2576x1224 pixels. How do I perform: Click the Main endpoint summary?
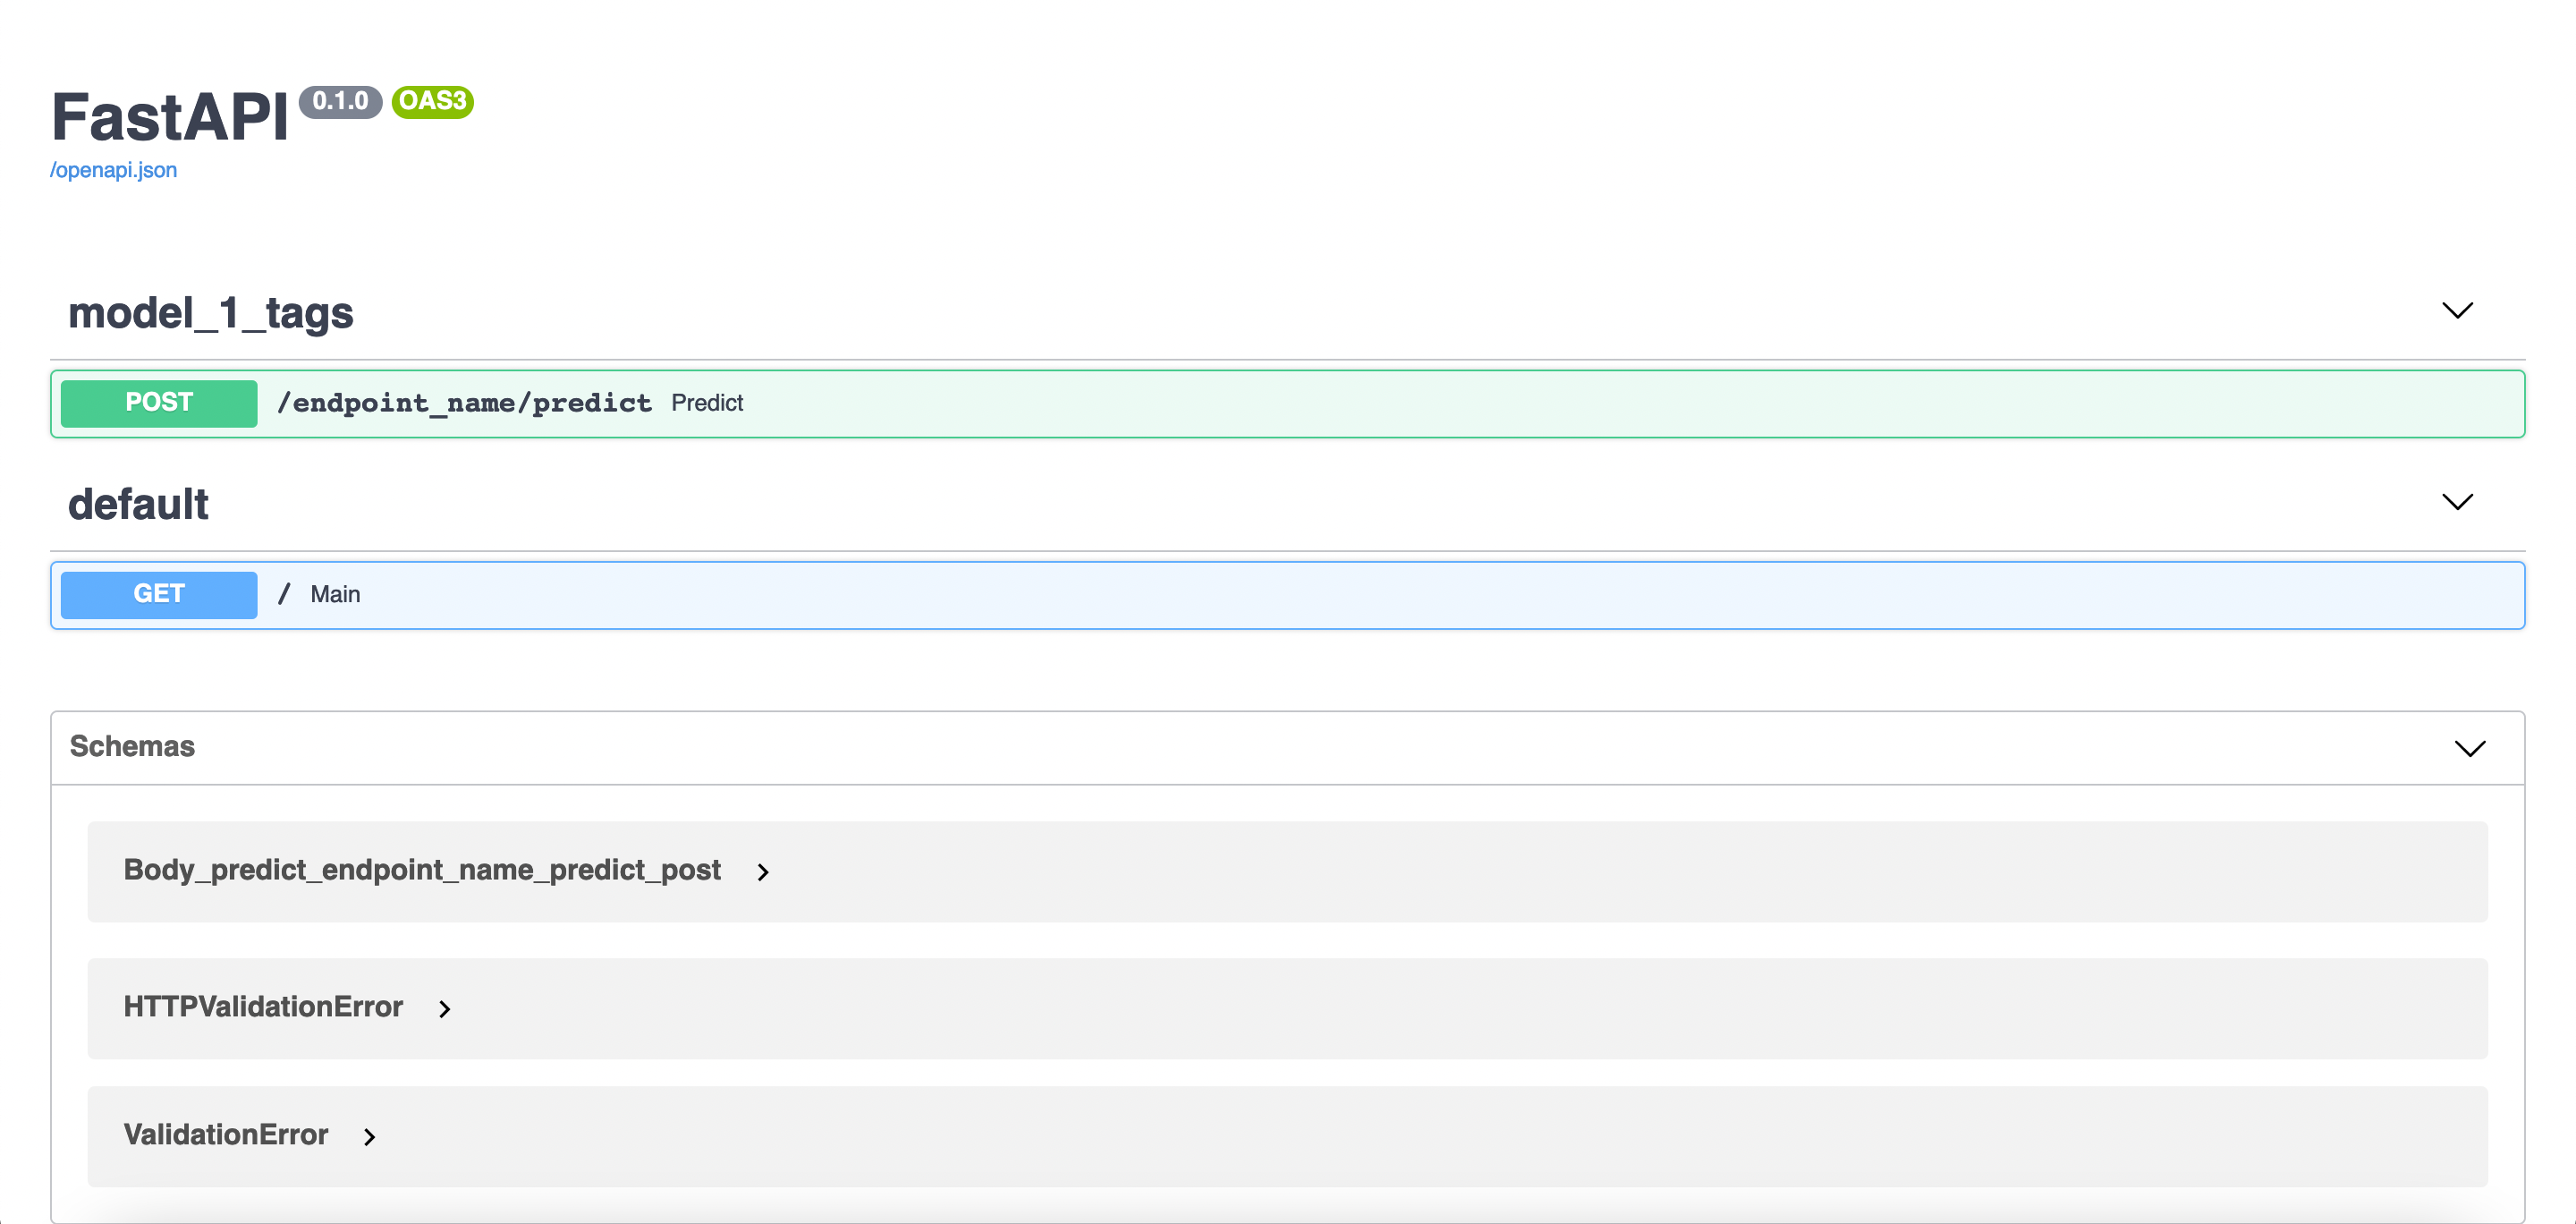(335, 595)
